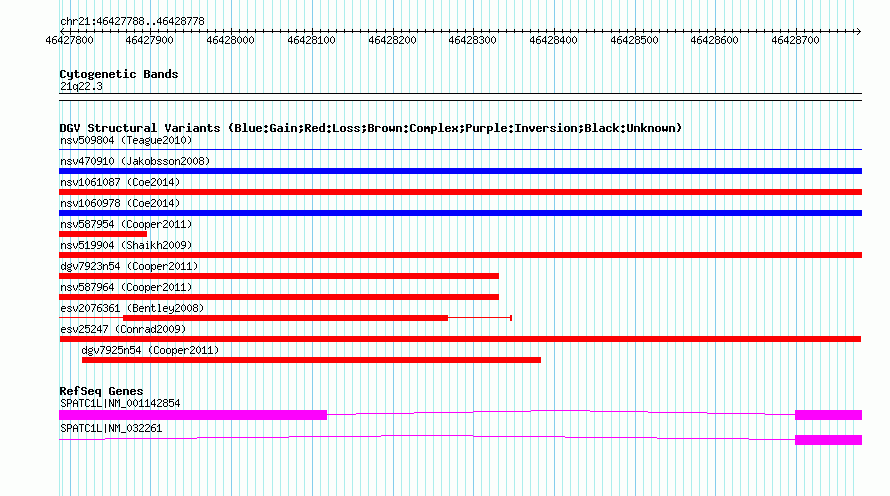
Task: Click the RefSeq Genes track title
Action: [101, 391]
